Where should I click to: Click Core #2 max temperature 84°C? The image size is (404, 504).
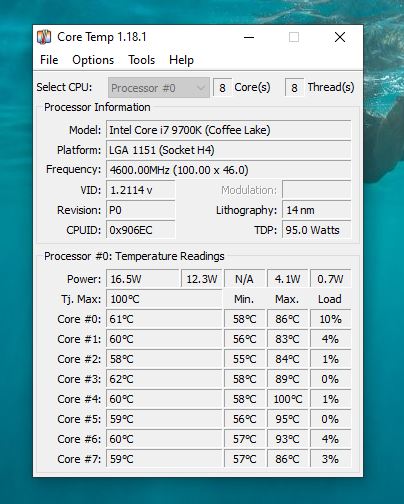click(x=287, y=359)
